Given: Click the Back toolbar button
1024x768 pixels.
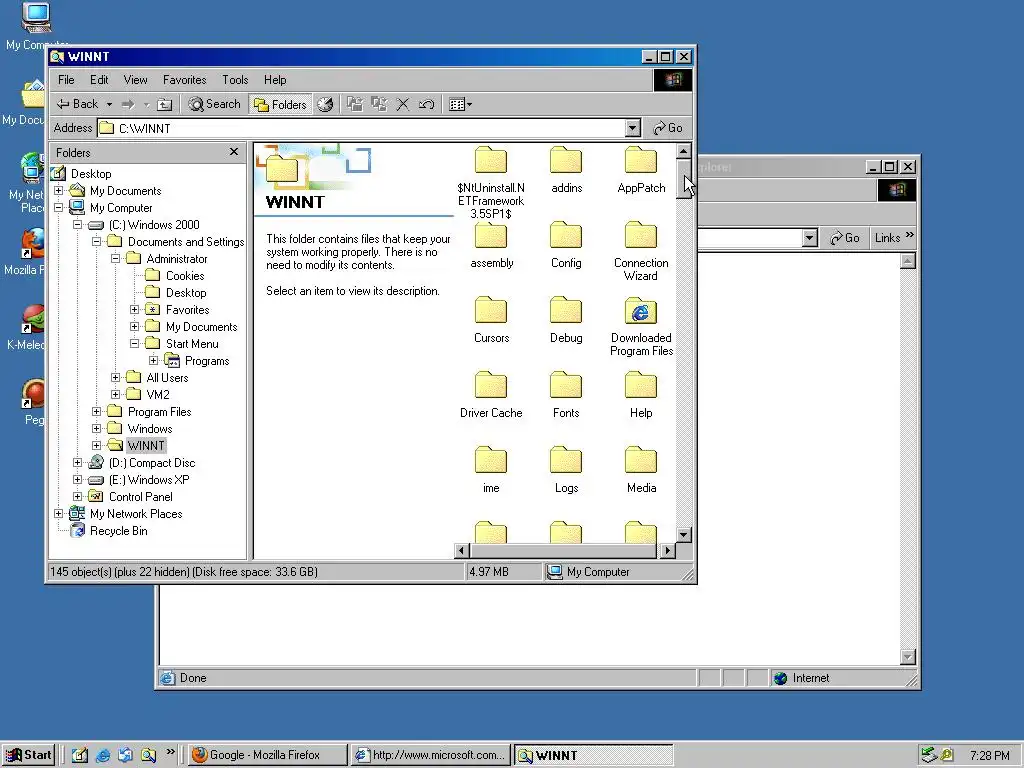Looking at the screenshot, I should coord(76,104).
